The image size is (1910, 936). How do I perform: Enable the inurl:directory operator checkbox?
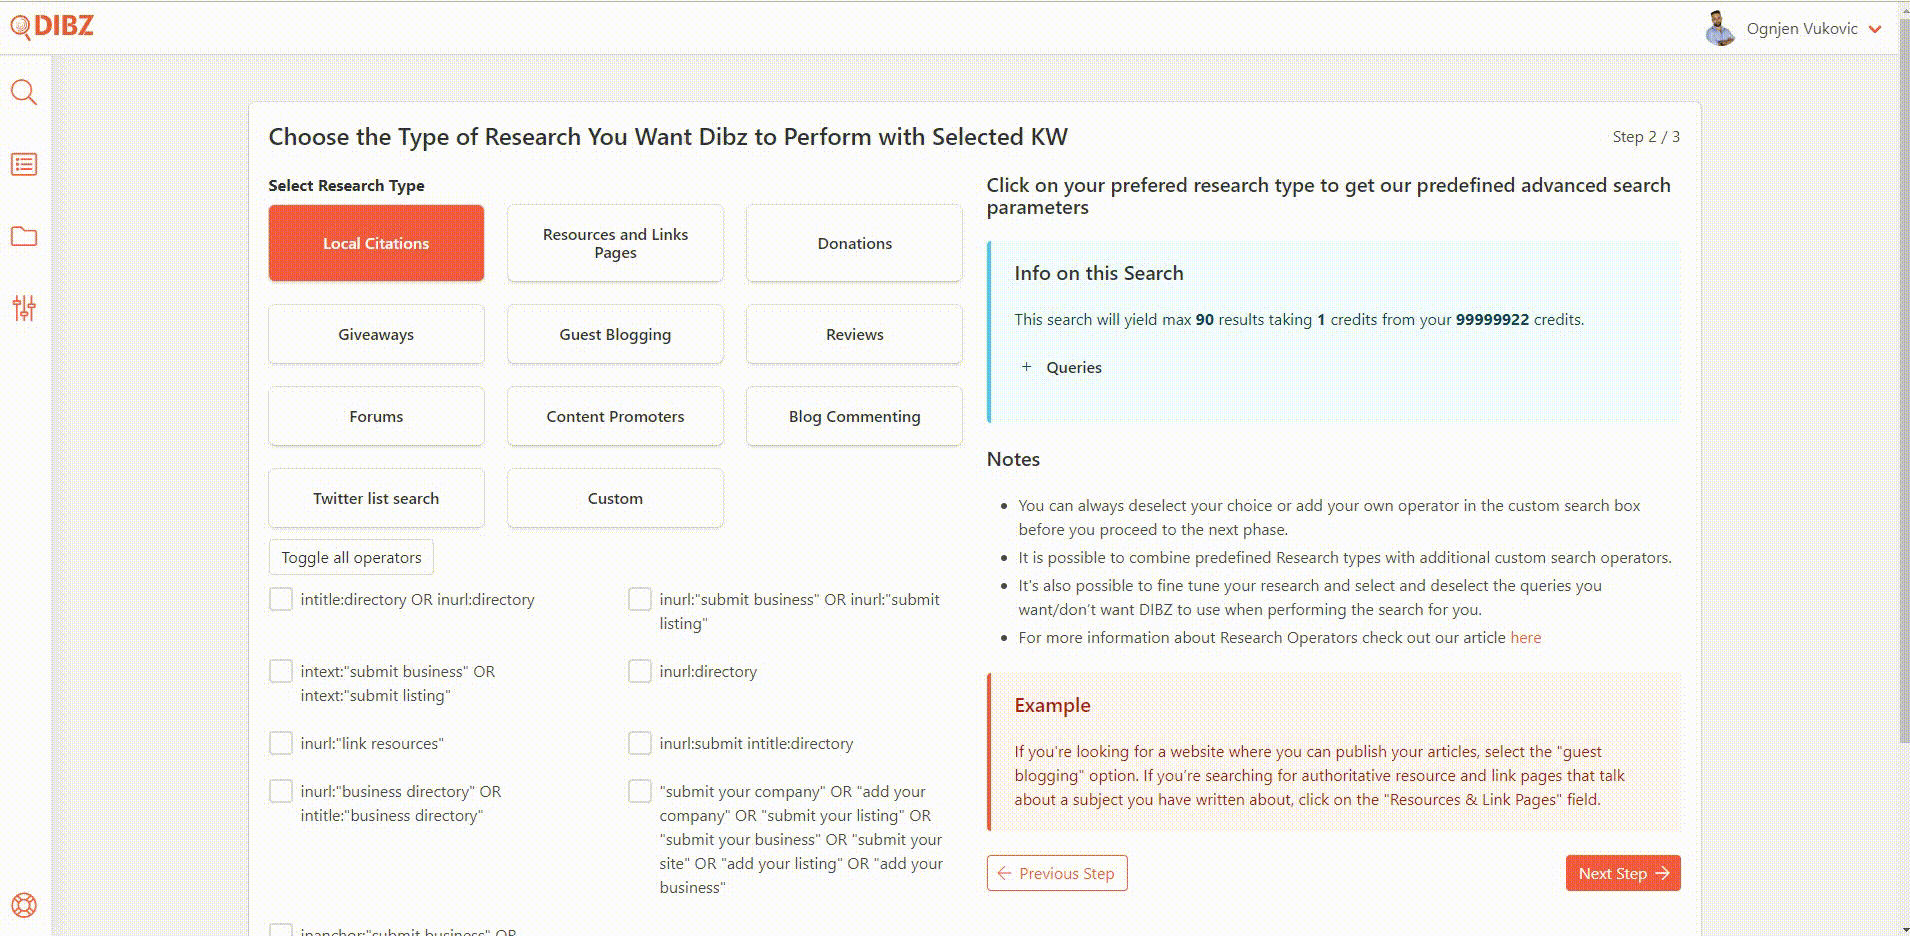pyautogui.click(x=640, y=671)
